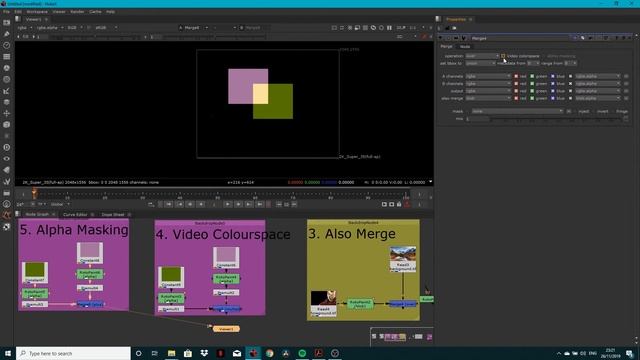This screenshot has width=640, height=360.
Task: Click the Windows Start button
Action: pos(8,353)
